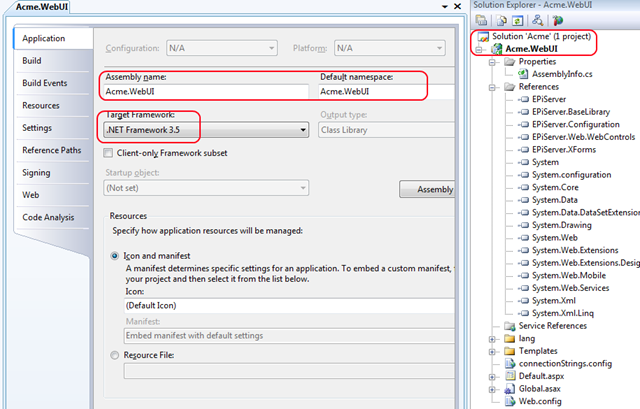
Task: Expand the Templates folder node
Action: click(491, 351)
